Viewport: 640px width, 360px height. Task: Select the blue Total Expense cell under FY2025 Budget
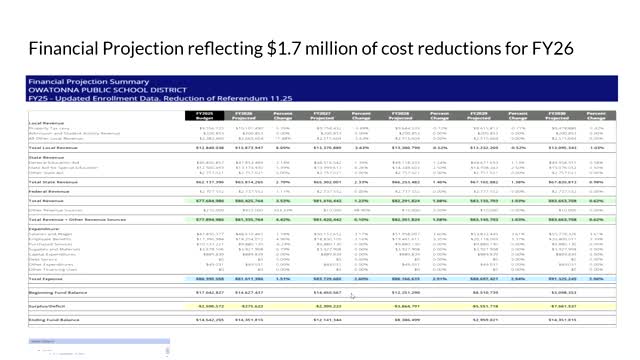pyautogui.click(x=210, y=279)
